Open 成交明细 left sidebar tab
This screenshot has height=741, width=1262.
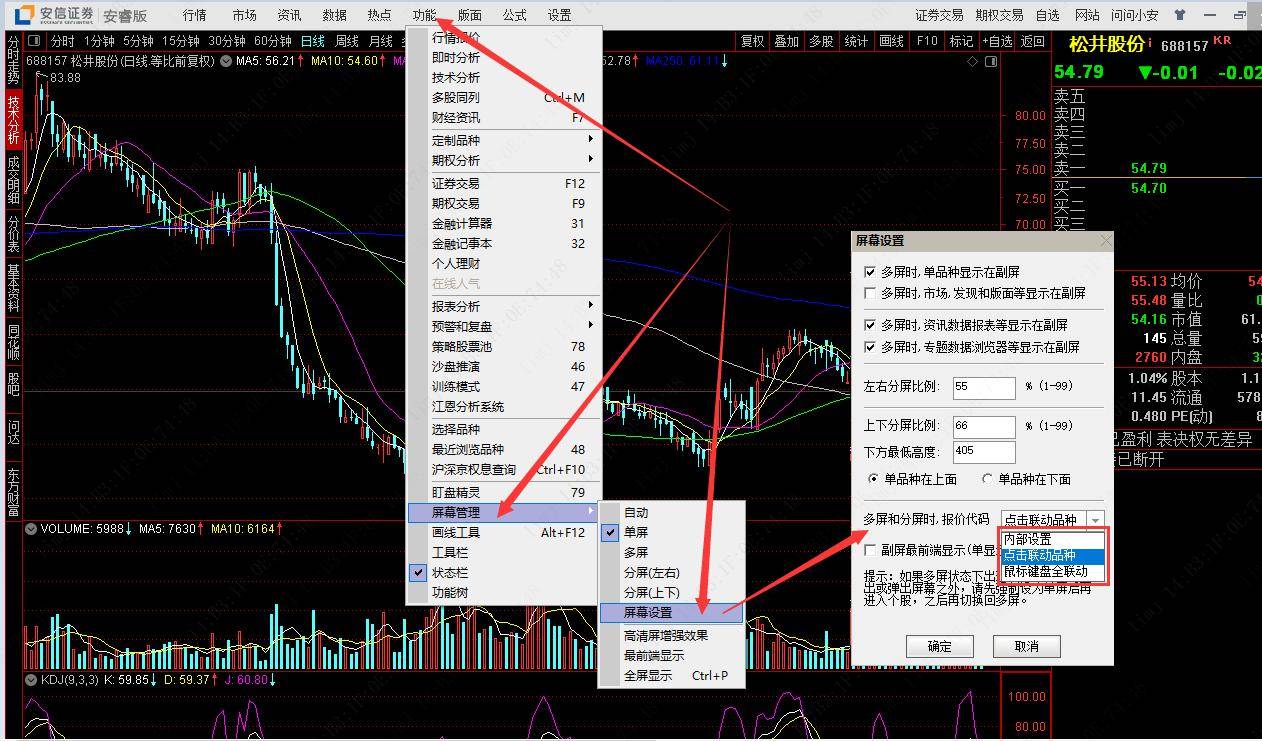(x=13, y=179)
